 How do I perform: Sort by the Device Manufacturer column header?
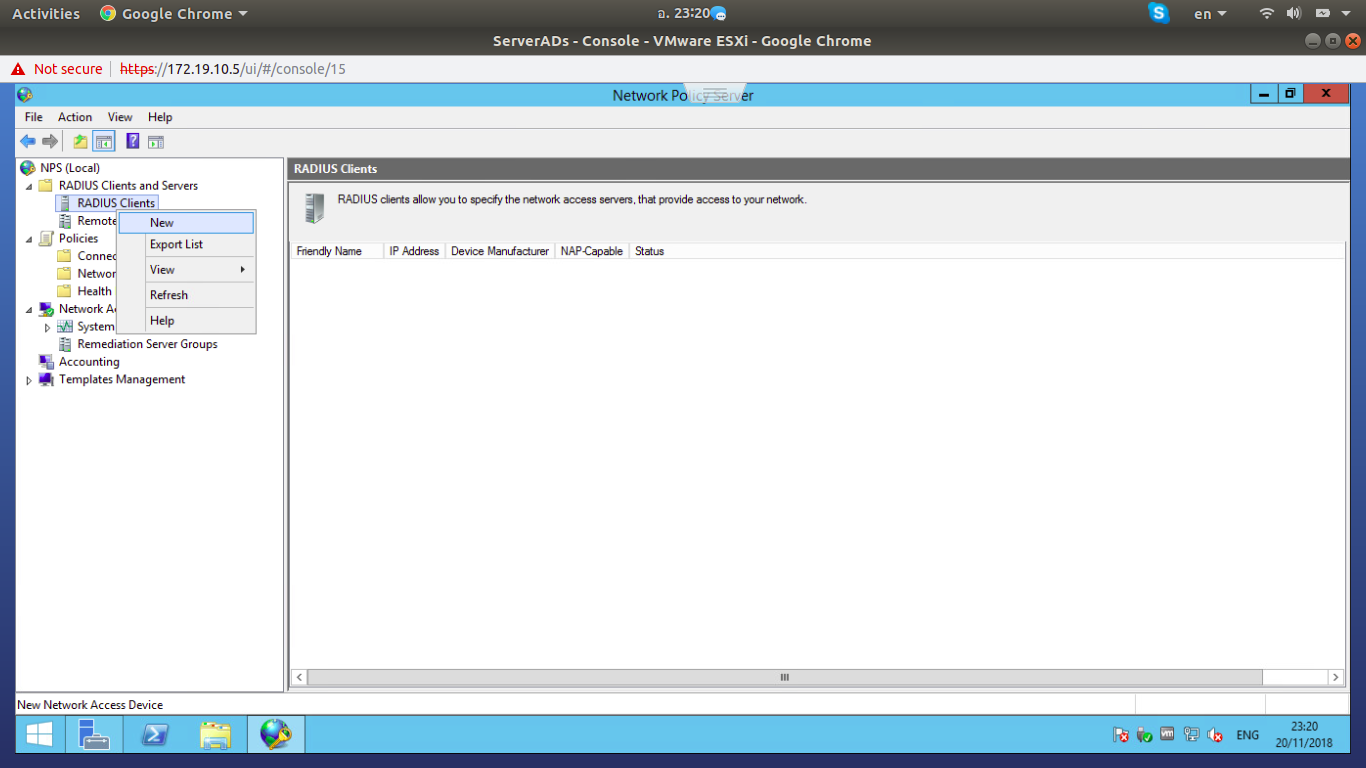click(500, 251)
